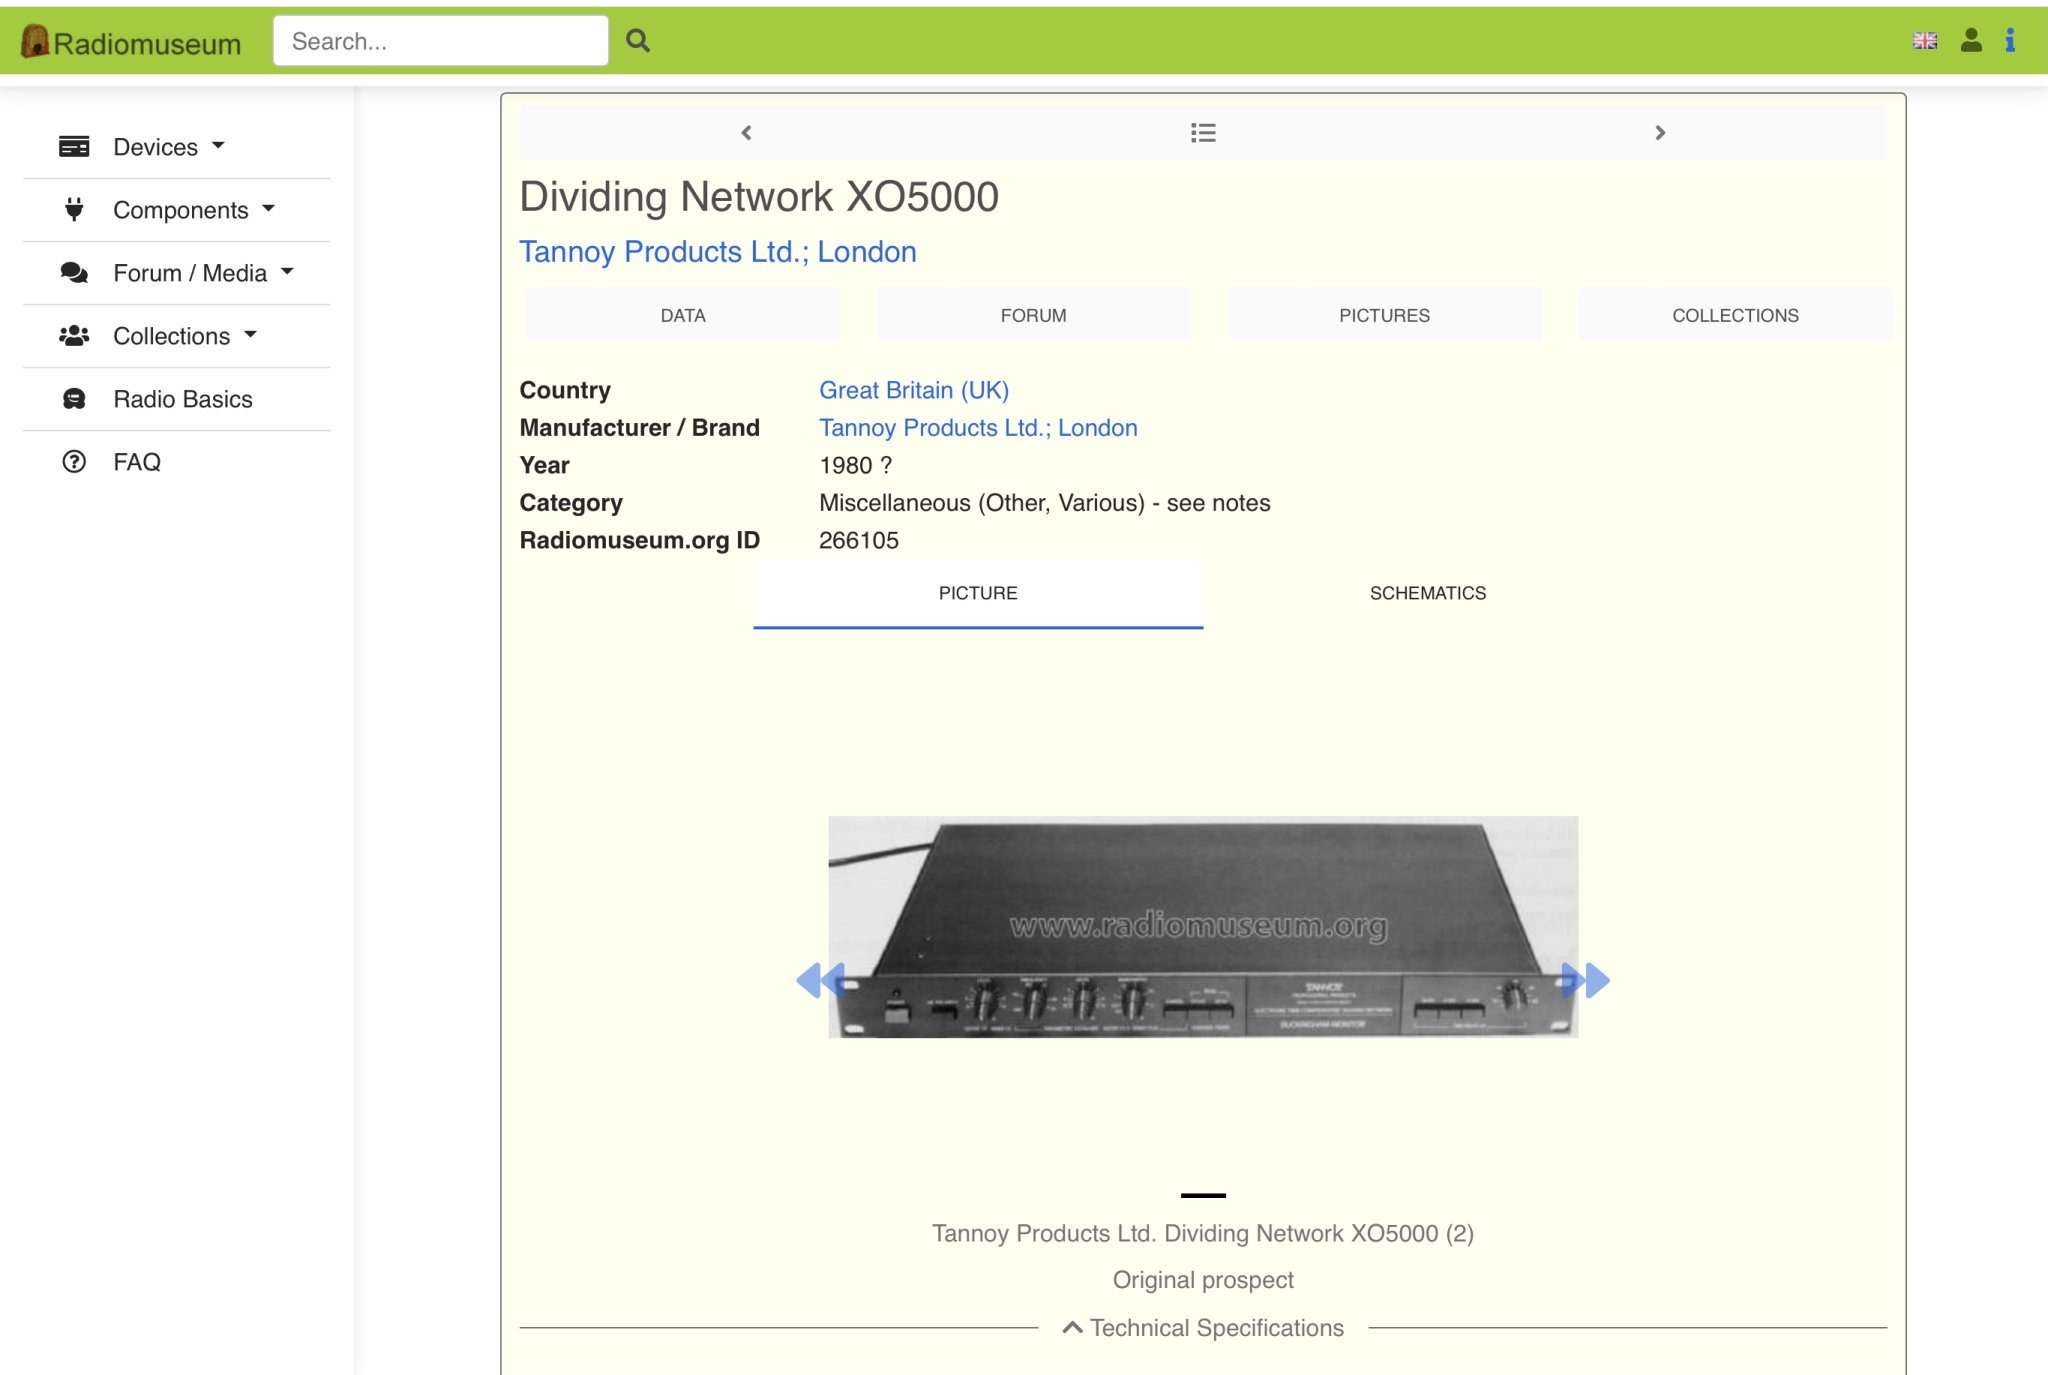Switch to the COLLECTIONS tab
The image size is (2048, 1375).
tap(1735, 315)
